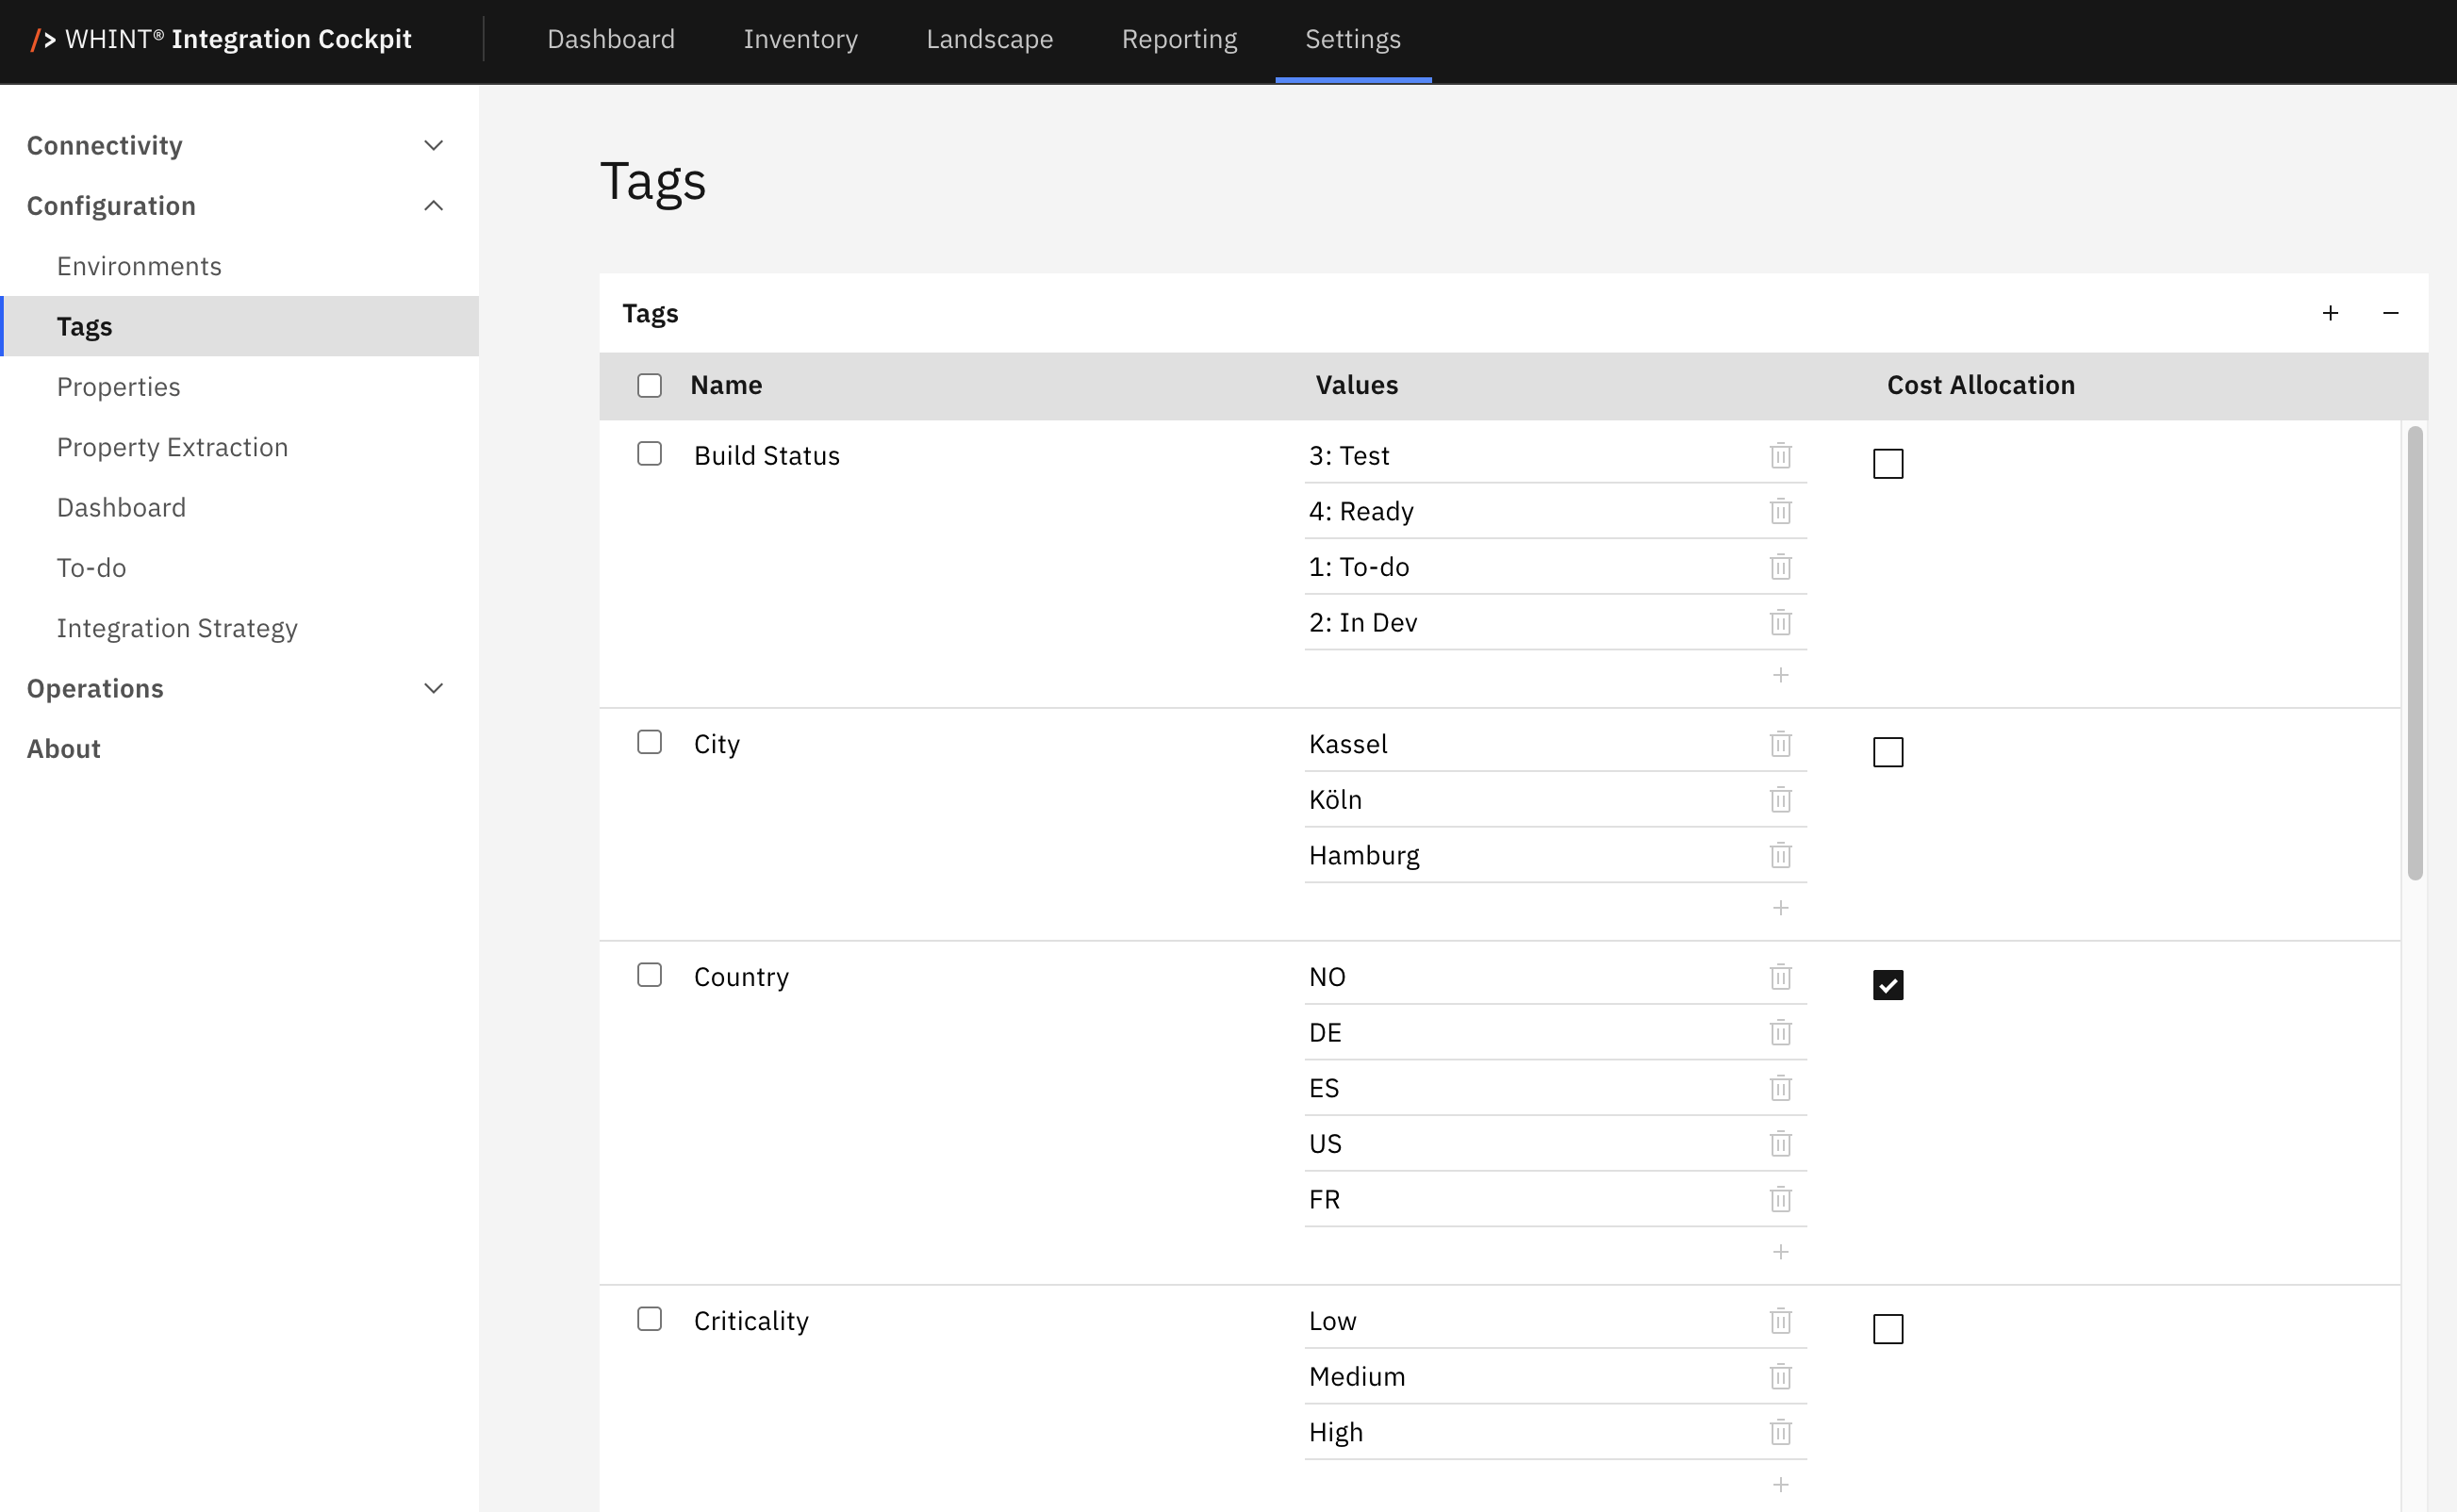Open Dashboard configuration in sidebar
2457x1512 pixels.
pyautogui.click(x=239, y=507)
